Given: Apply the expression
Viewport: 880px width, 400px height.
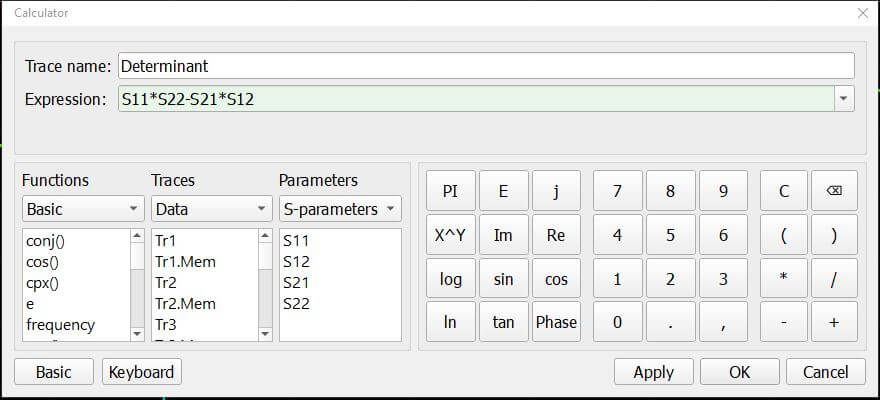Looking at the screenshot, I should point(654,372).
